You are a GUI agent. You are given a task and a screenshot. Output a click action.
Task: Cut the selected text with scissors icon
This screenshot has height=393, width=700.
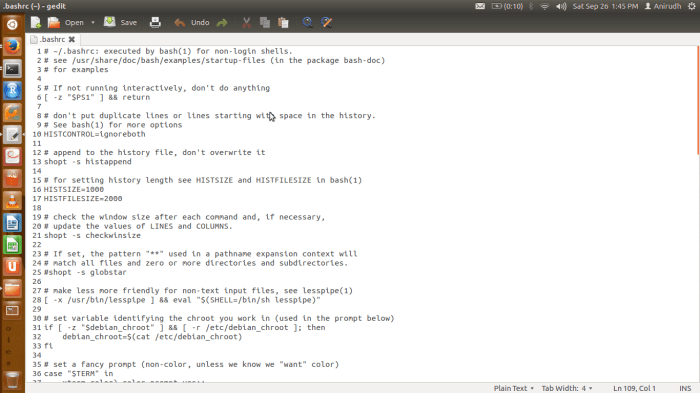pos(246,22)
